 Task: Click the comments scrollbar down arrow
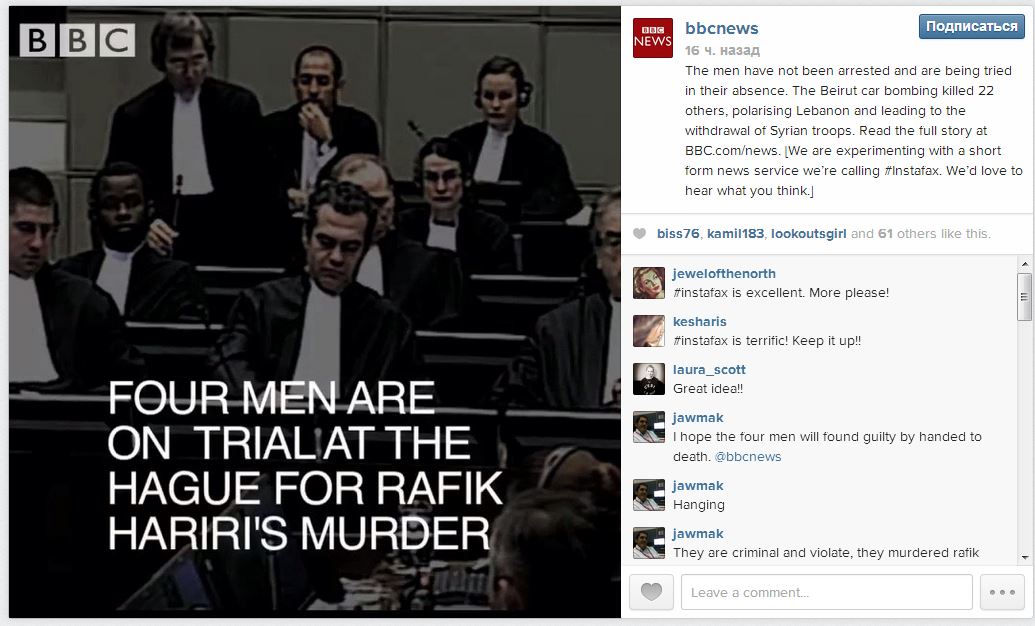1024,558
